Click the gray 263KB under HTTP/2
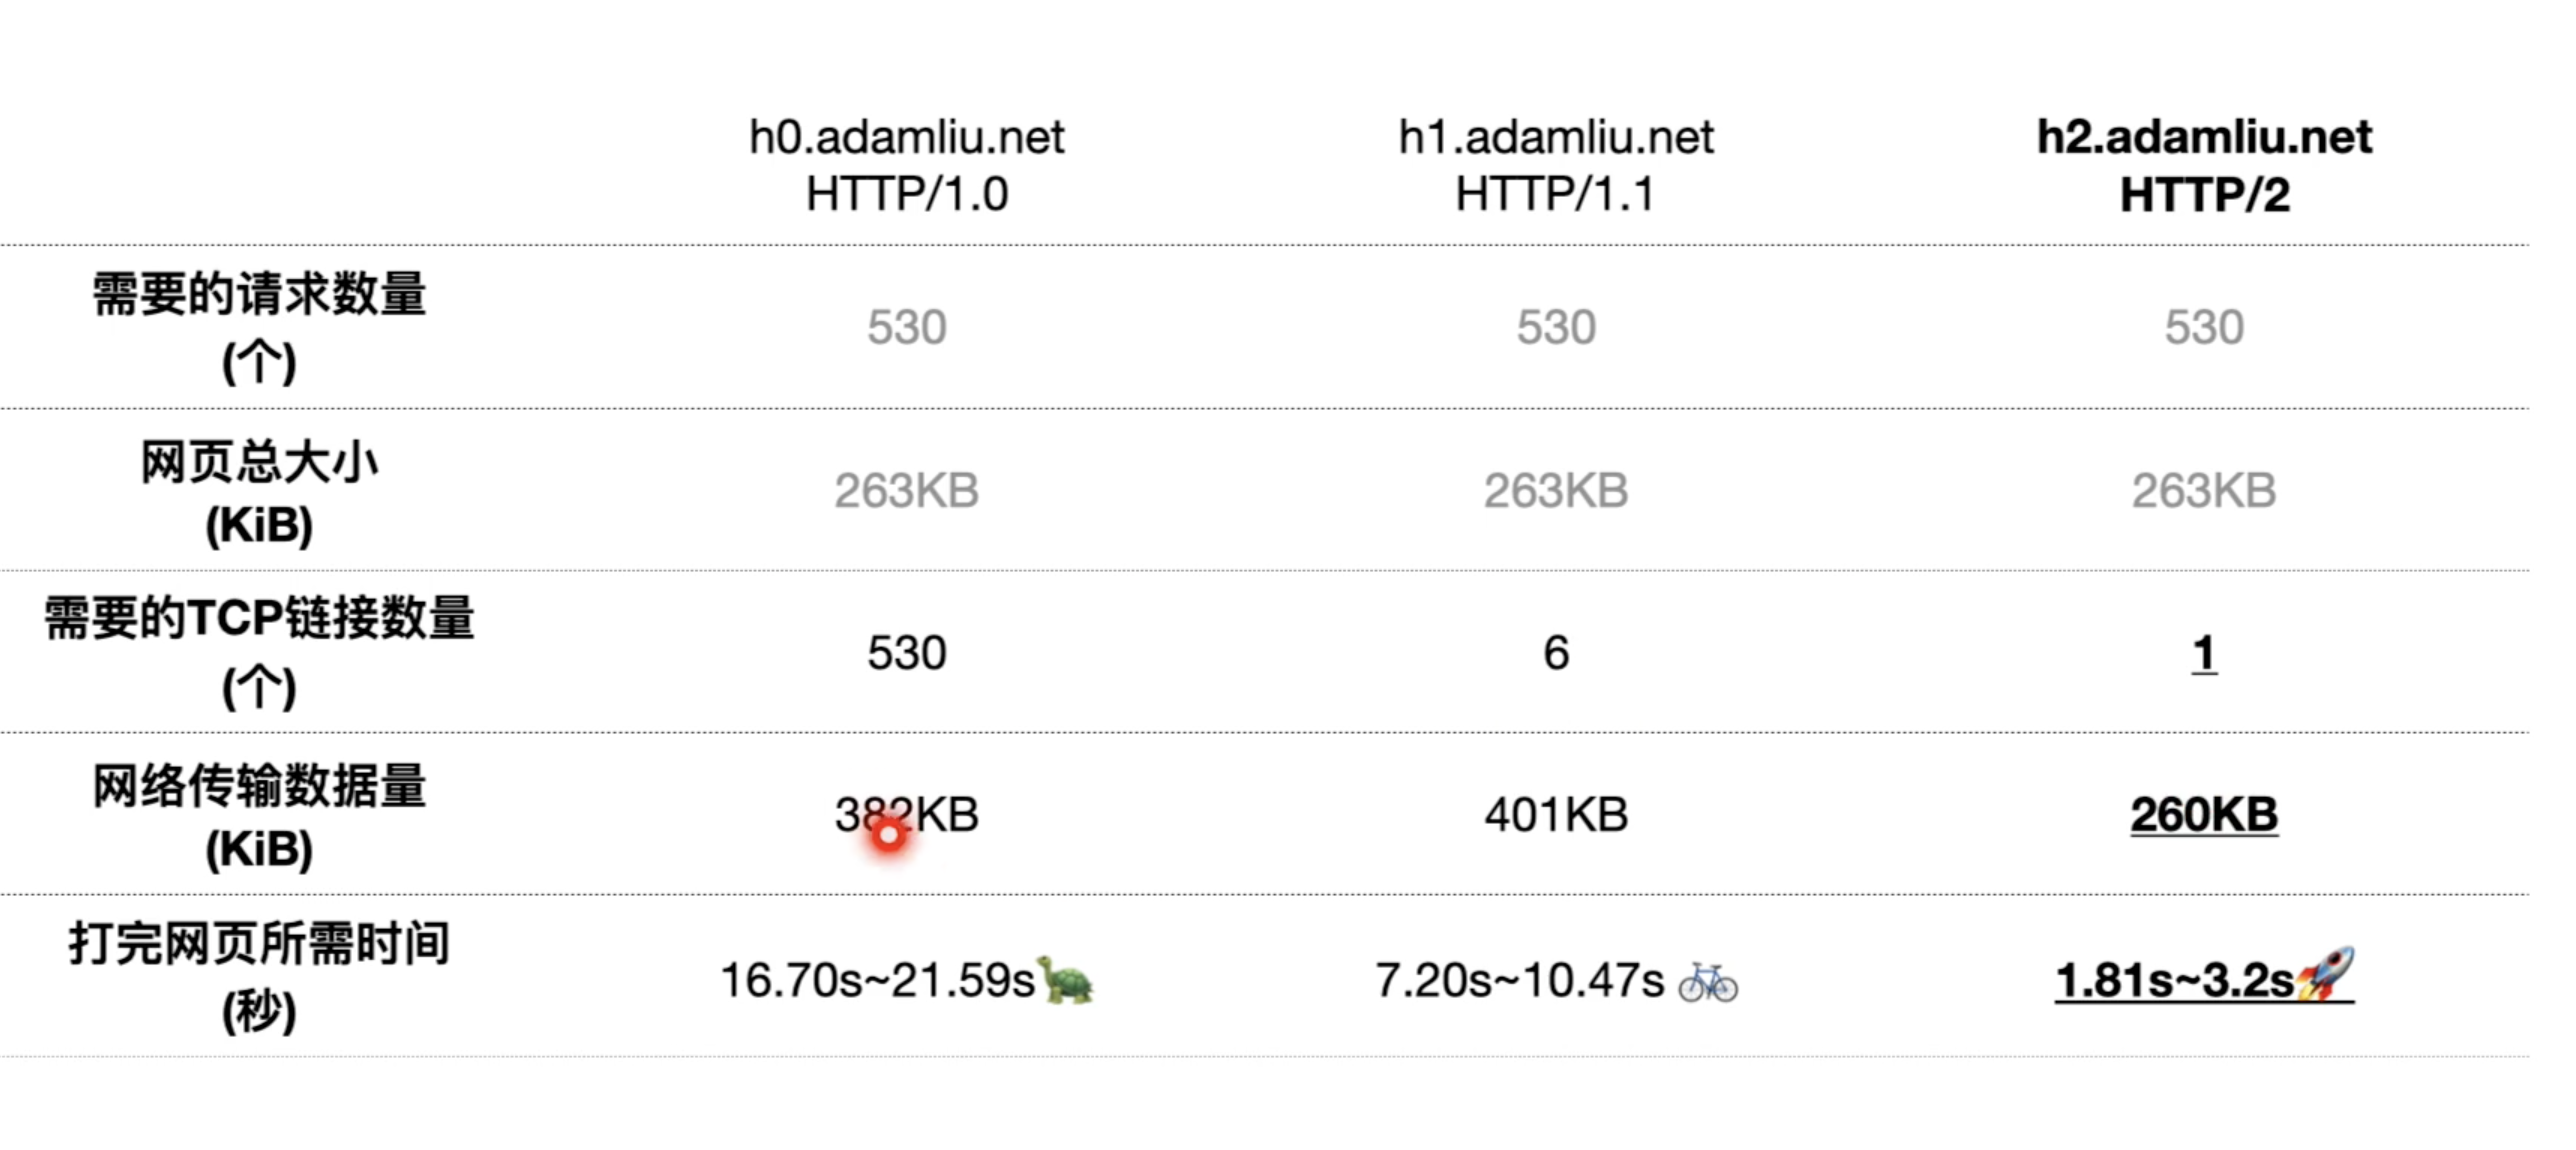Screen dimensions: 2576x1150 click(2204, 491)
